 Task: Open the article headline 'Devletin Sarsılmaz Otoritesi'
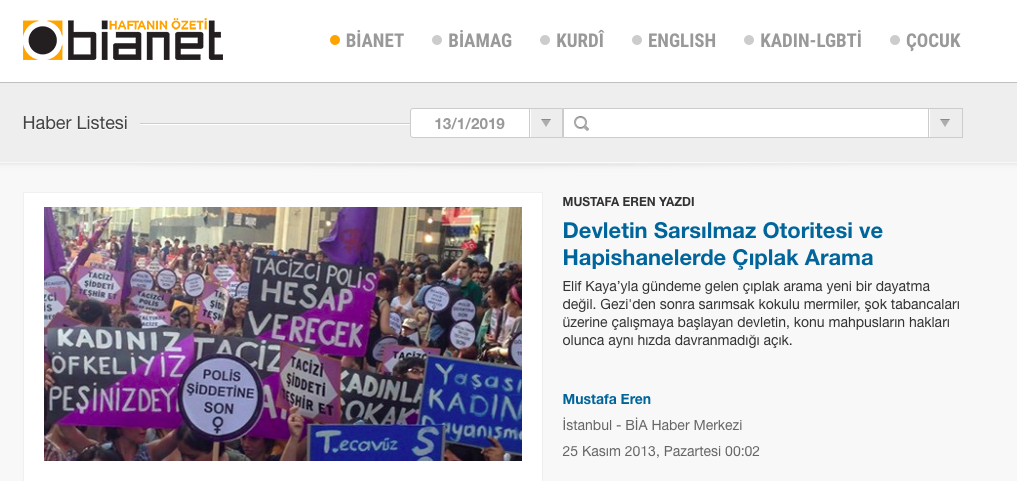(x=723, y=244)
